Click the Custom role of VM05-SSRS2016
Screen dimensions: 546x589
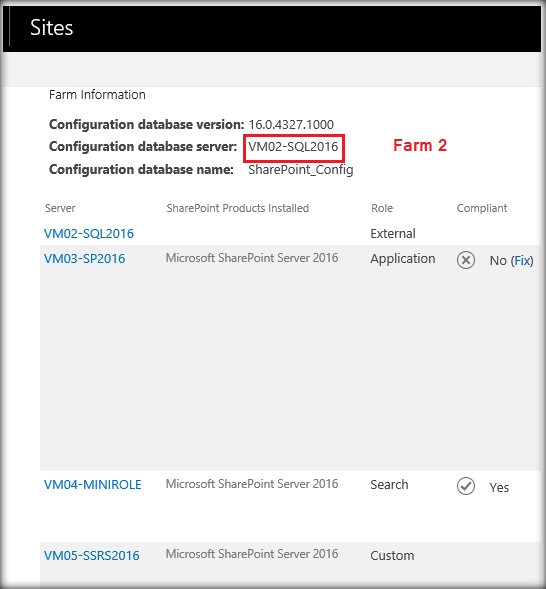tap(392, 555)
